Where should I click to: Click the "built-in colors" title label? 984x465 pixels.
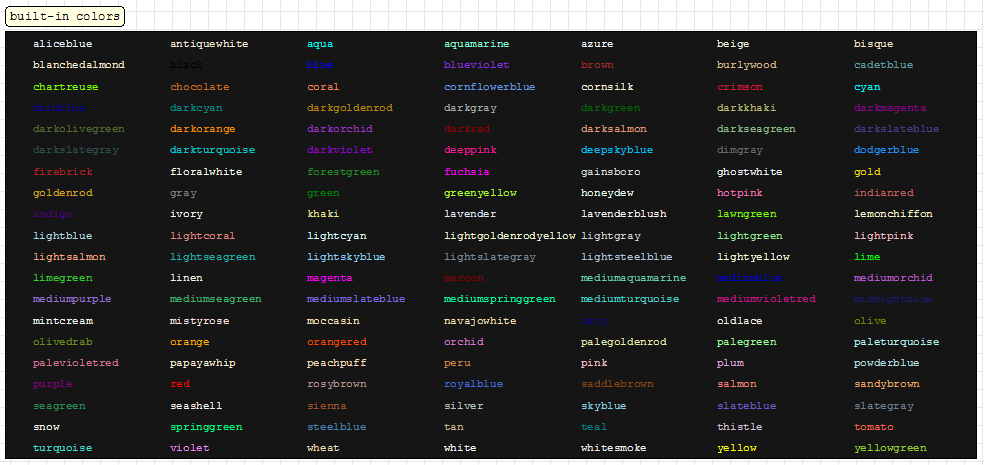[65, 16]
